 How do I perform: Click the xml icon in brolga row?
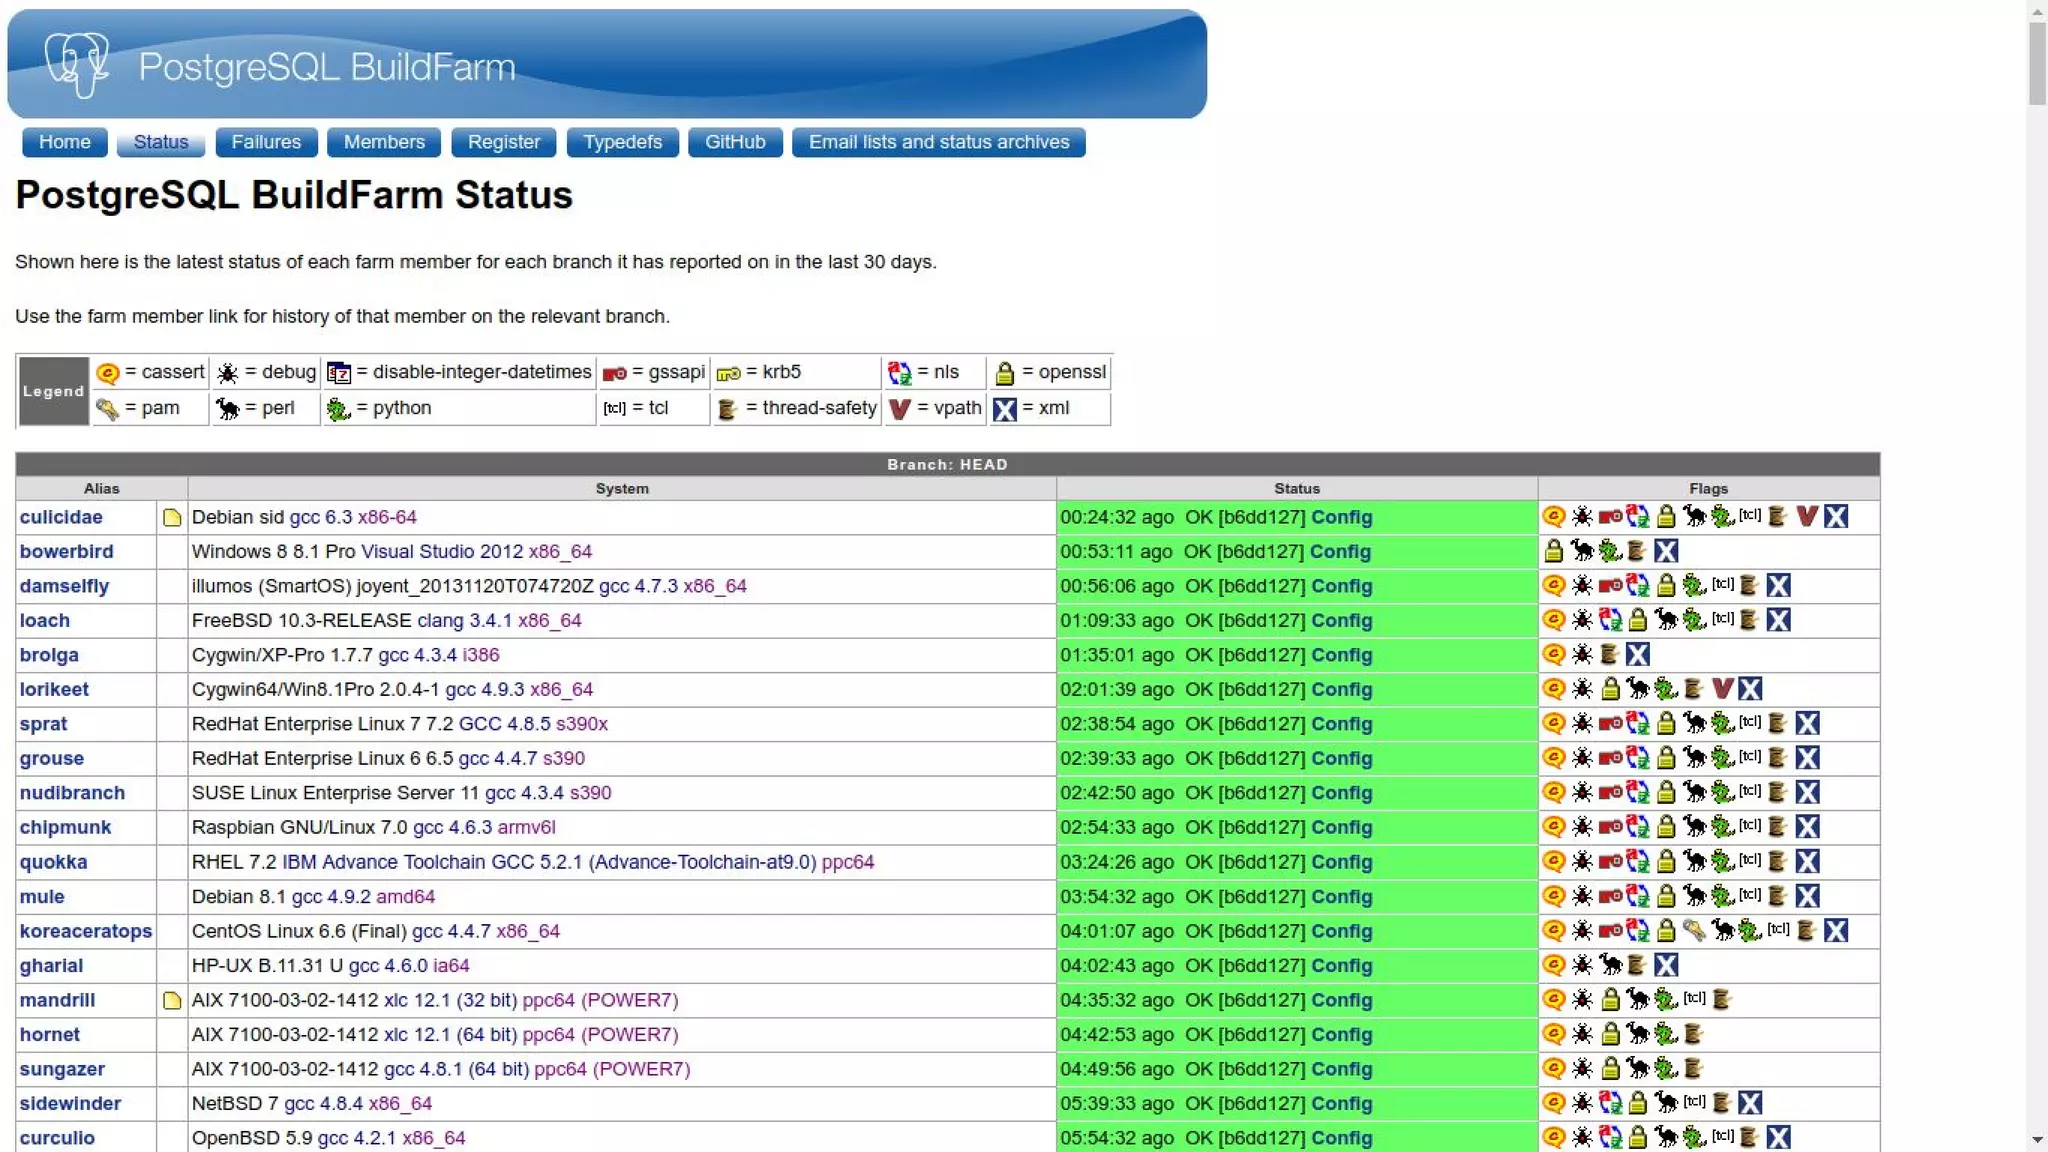(1637, 655)
